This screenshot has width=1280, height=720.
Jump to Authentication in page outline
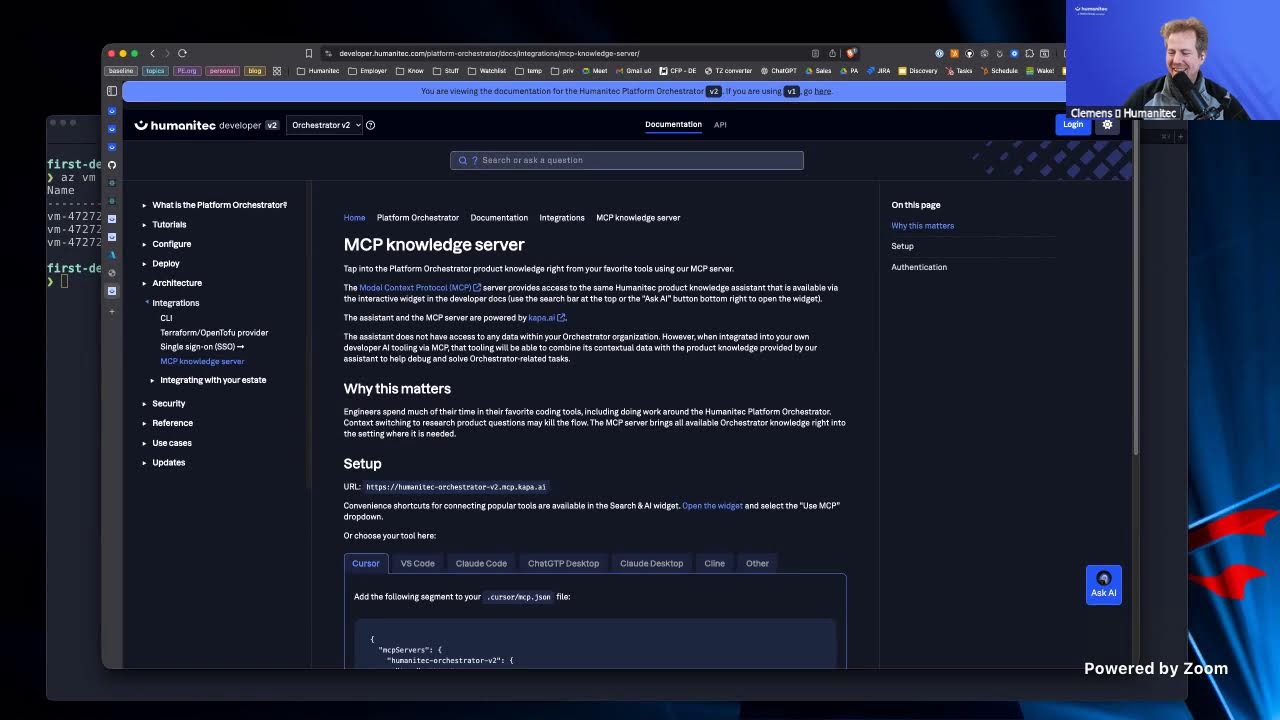[x=919, y=267]
